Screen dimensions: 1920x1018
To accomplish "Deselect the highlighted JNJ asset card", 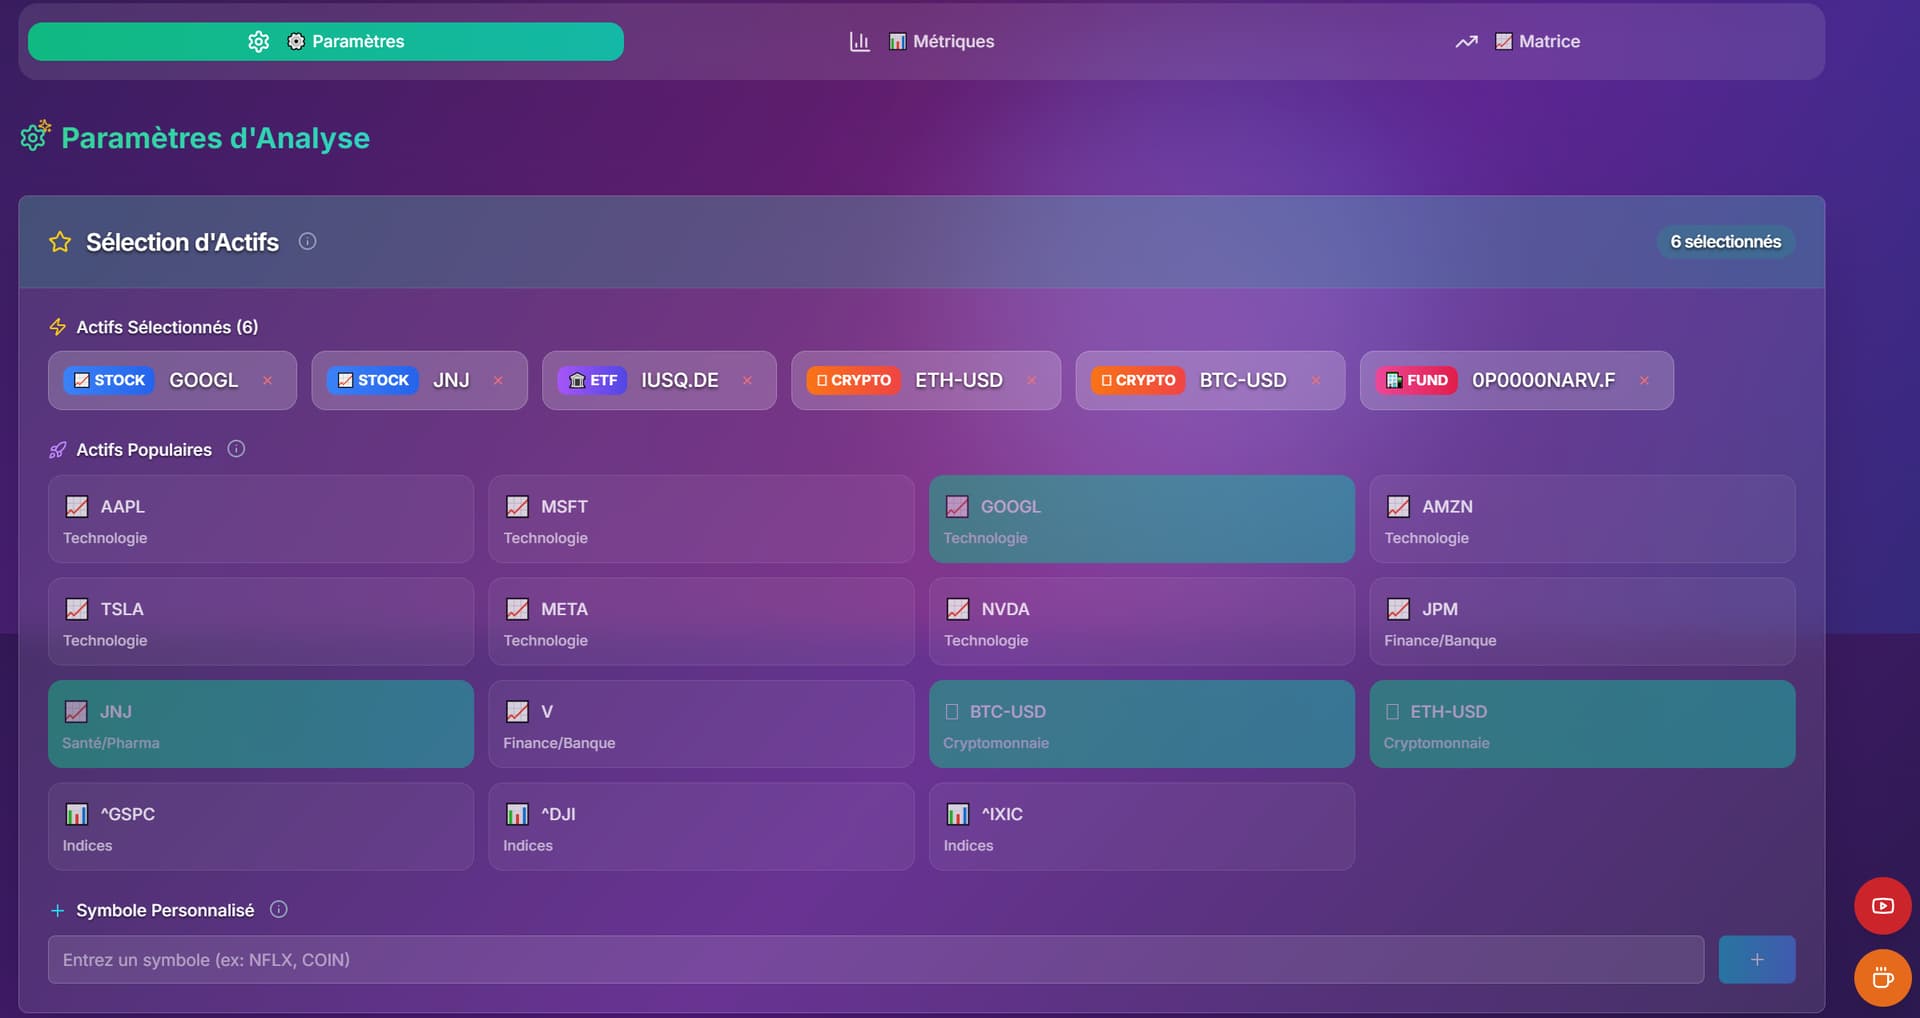I will [x=260, y=724].
